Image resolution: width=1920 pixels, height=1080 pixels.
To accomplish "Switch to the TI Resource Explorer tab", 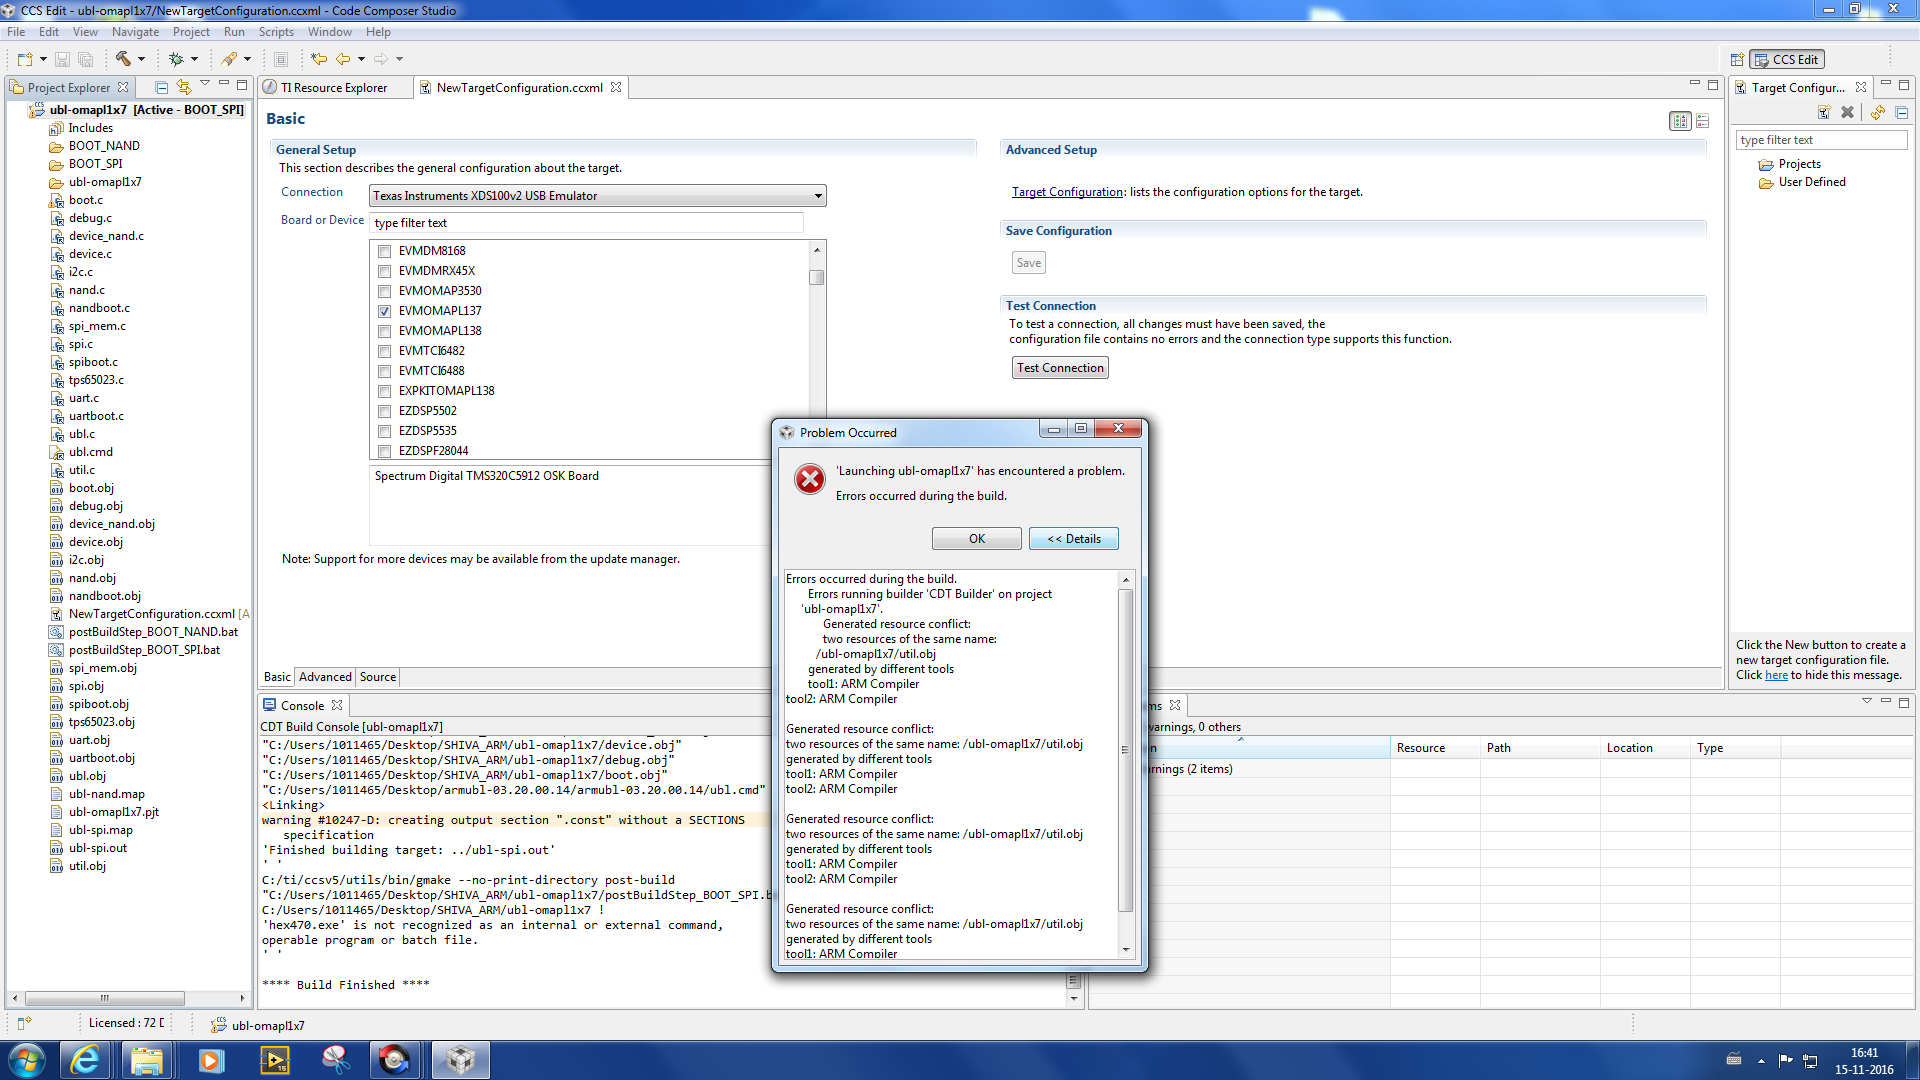I will [334, 88].
